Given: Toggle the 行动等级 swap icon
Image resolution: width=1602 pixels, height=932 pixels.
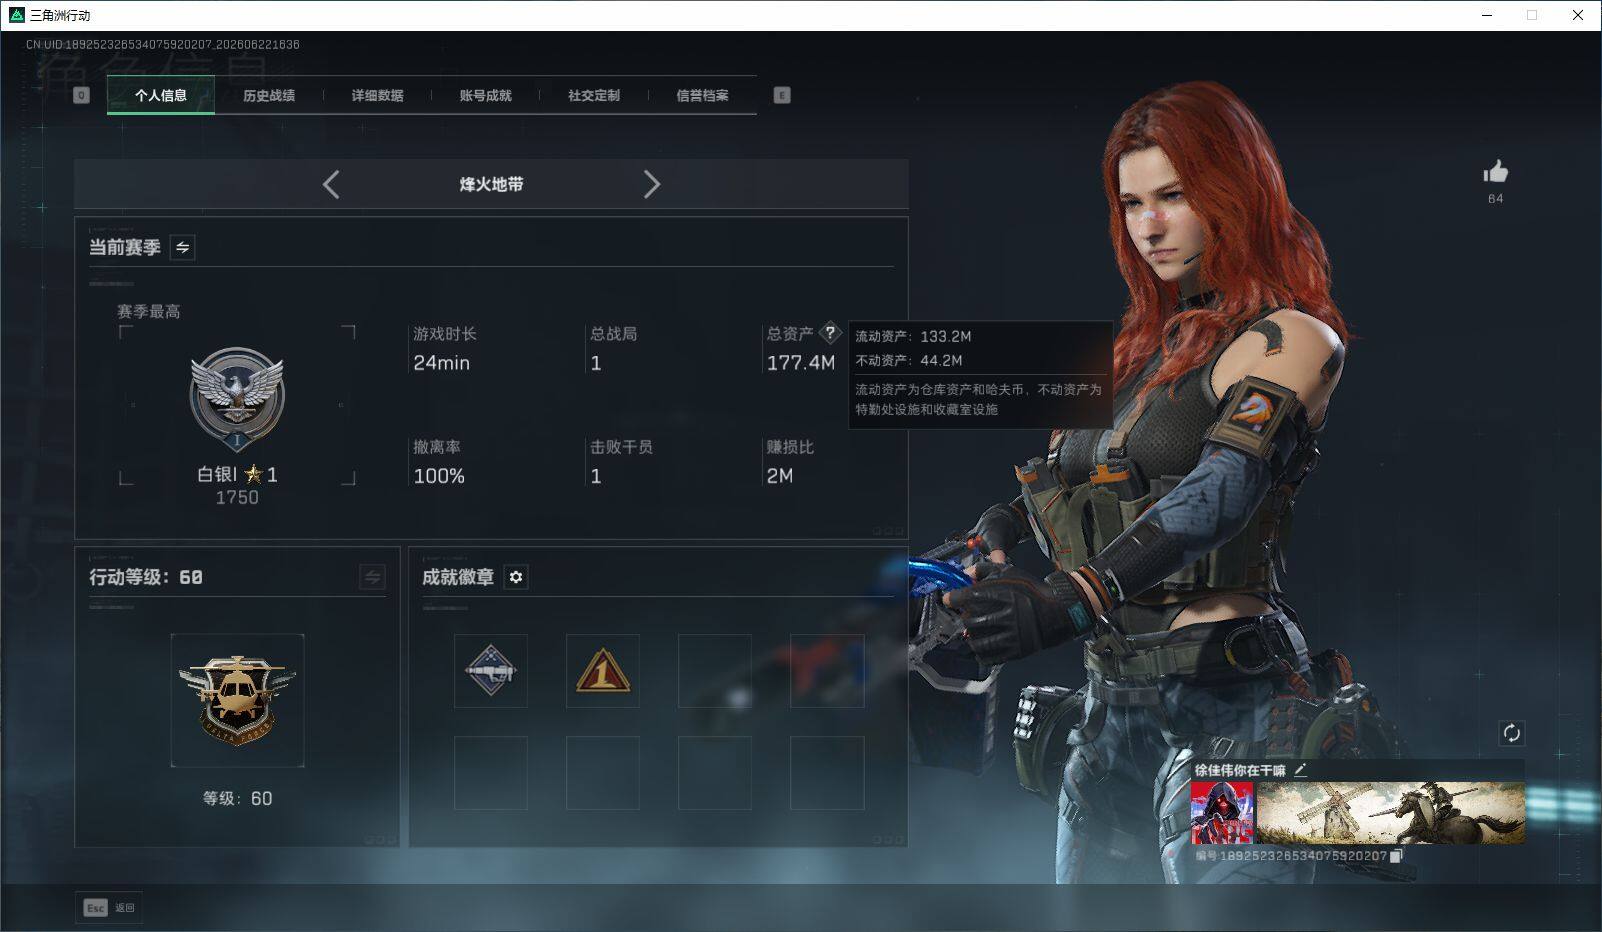Looking at the screenshot, I should pos(372,577).
